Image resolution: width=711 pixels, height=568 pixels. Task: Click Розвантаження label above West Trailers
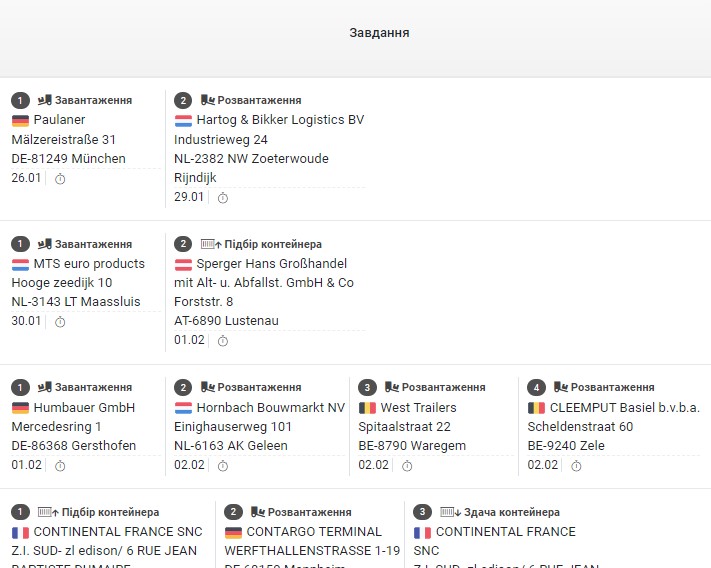point(443,387)
